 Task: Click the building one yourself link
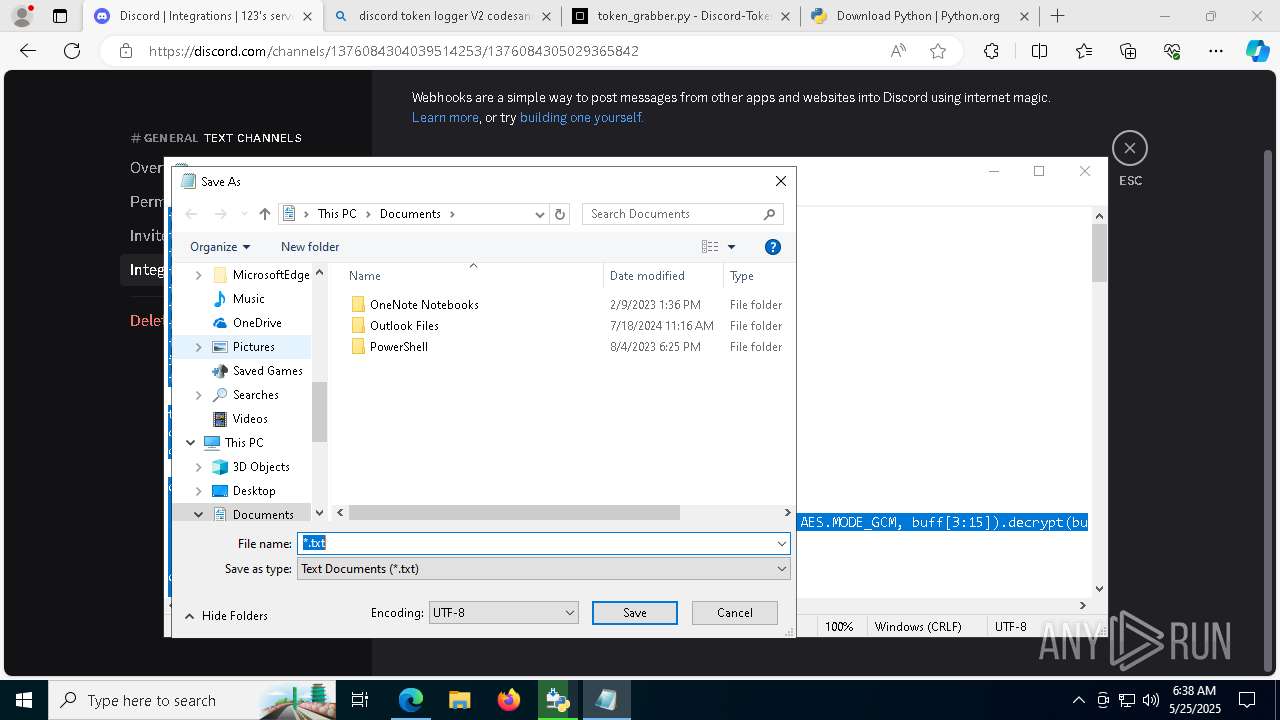(x=581, y=118)
